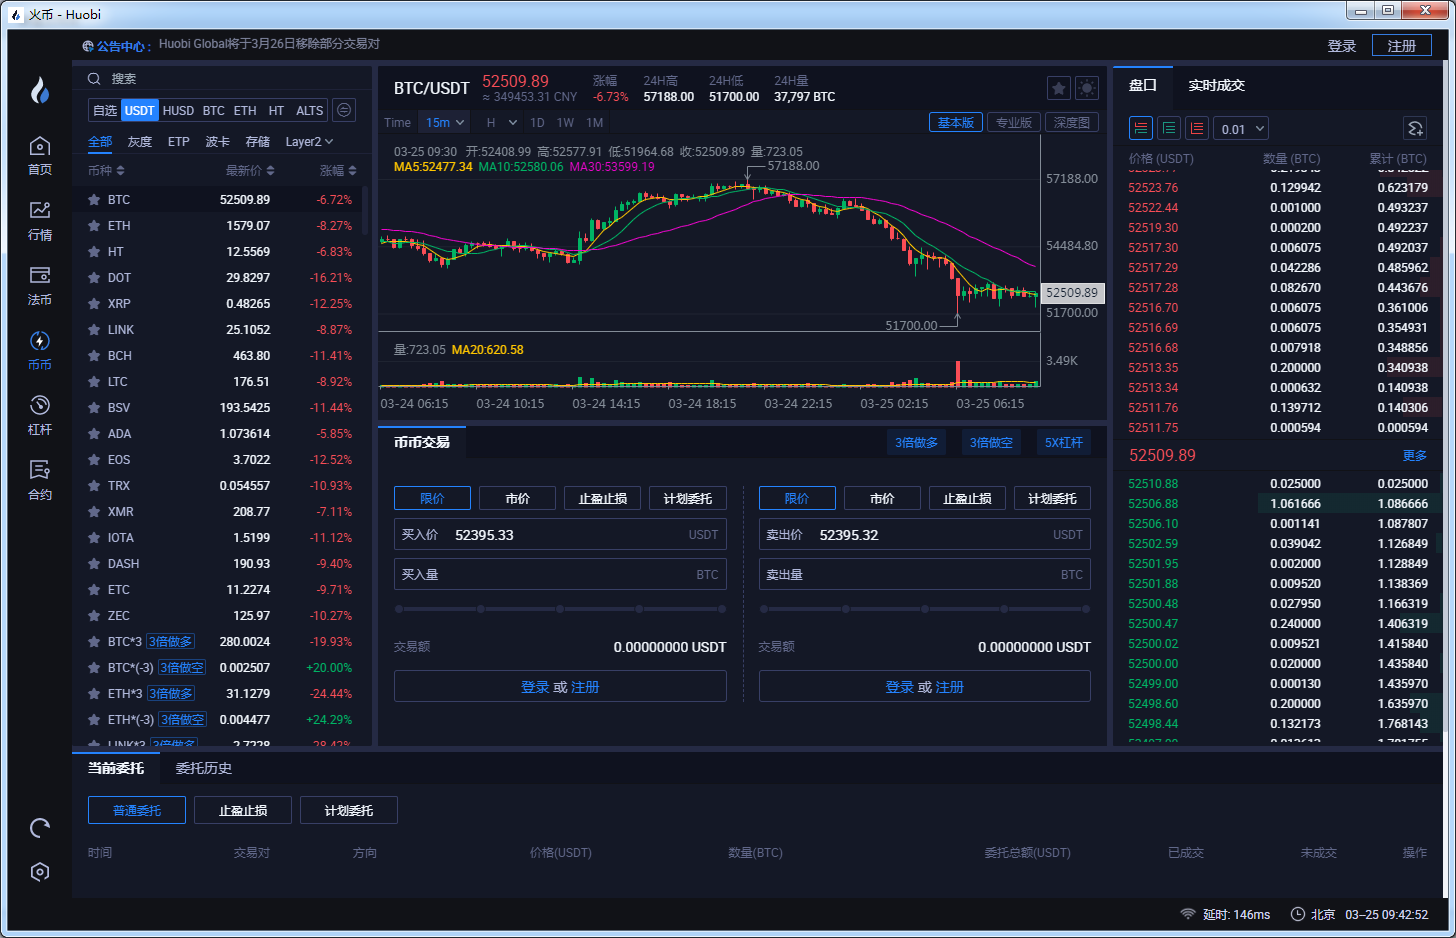Show bids-only order book view icon
This screenshot has width=1456, height=938.
(1169, 128)
